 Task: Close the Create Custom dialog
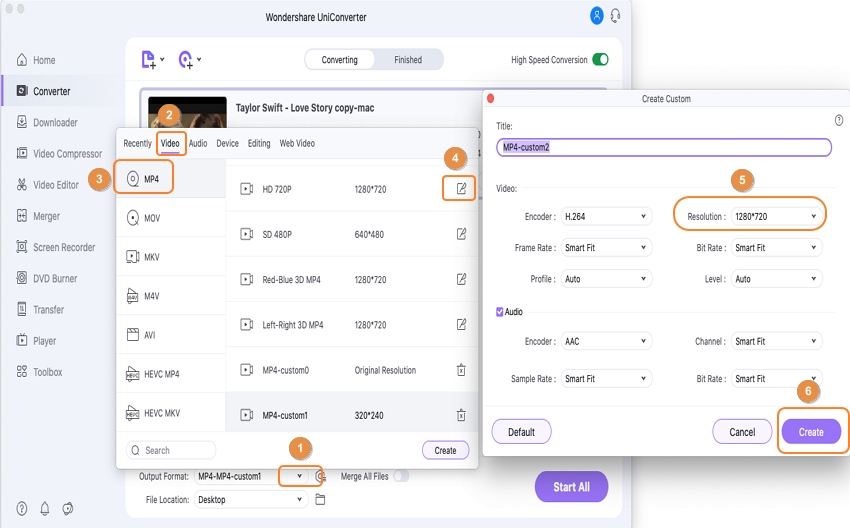coord(491,98)
